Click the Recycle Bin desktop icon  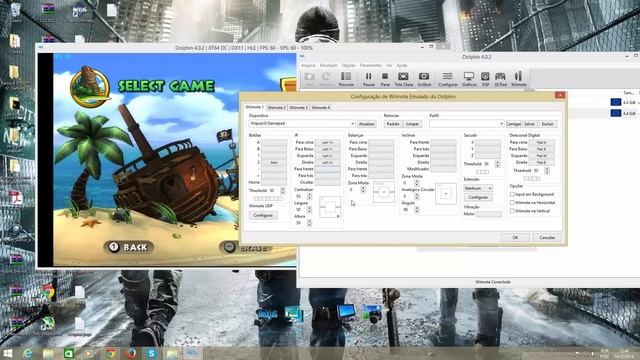point(16,11)
